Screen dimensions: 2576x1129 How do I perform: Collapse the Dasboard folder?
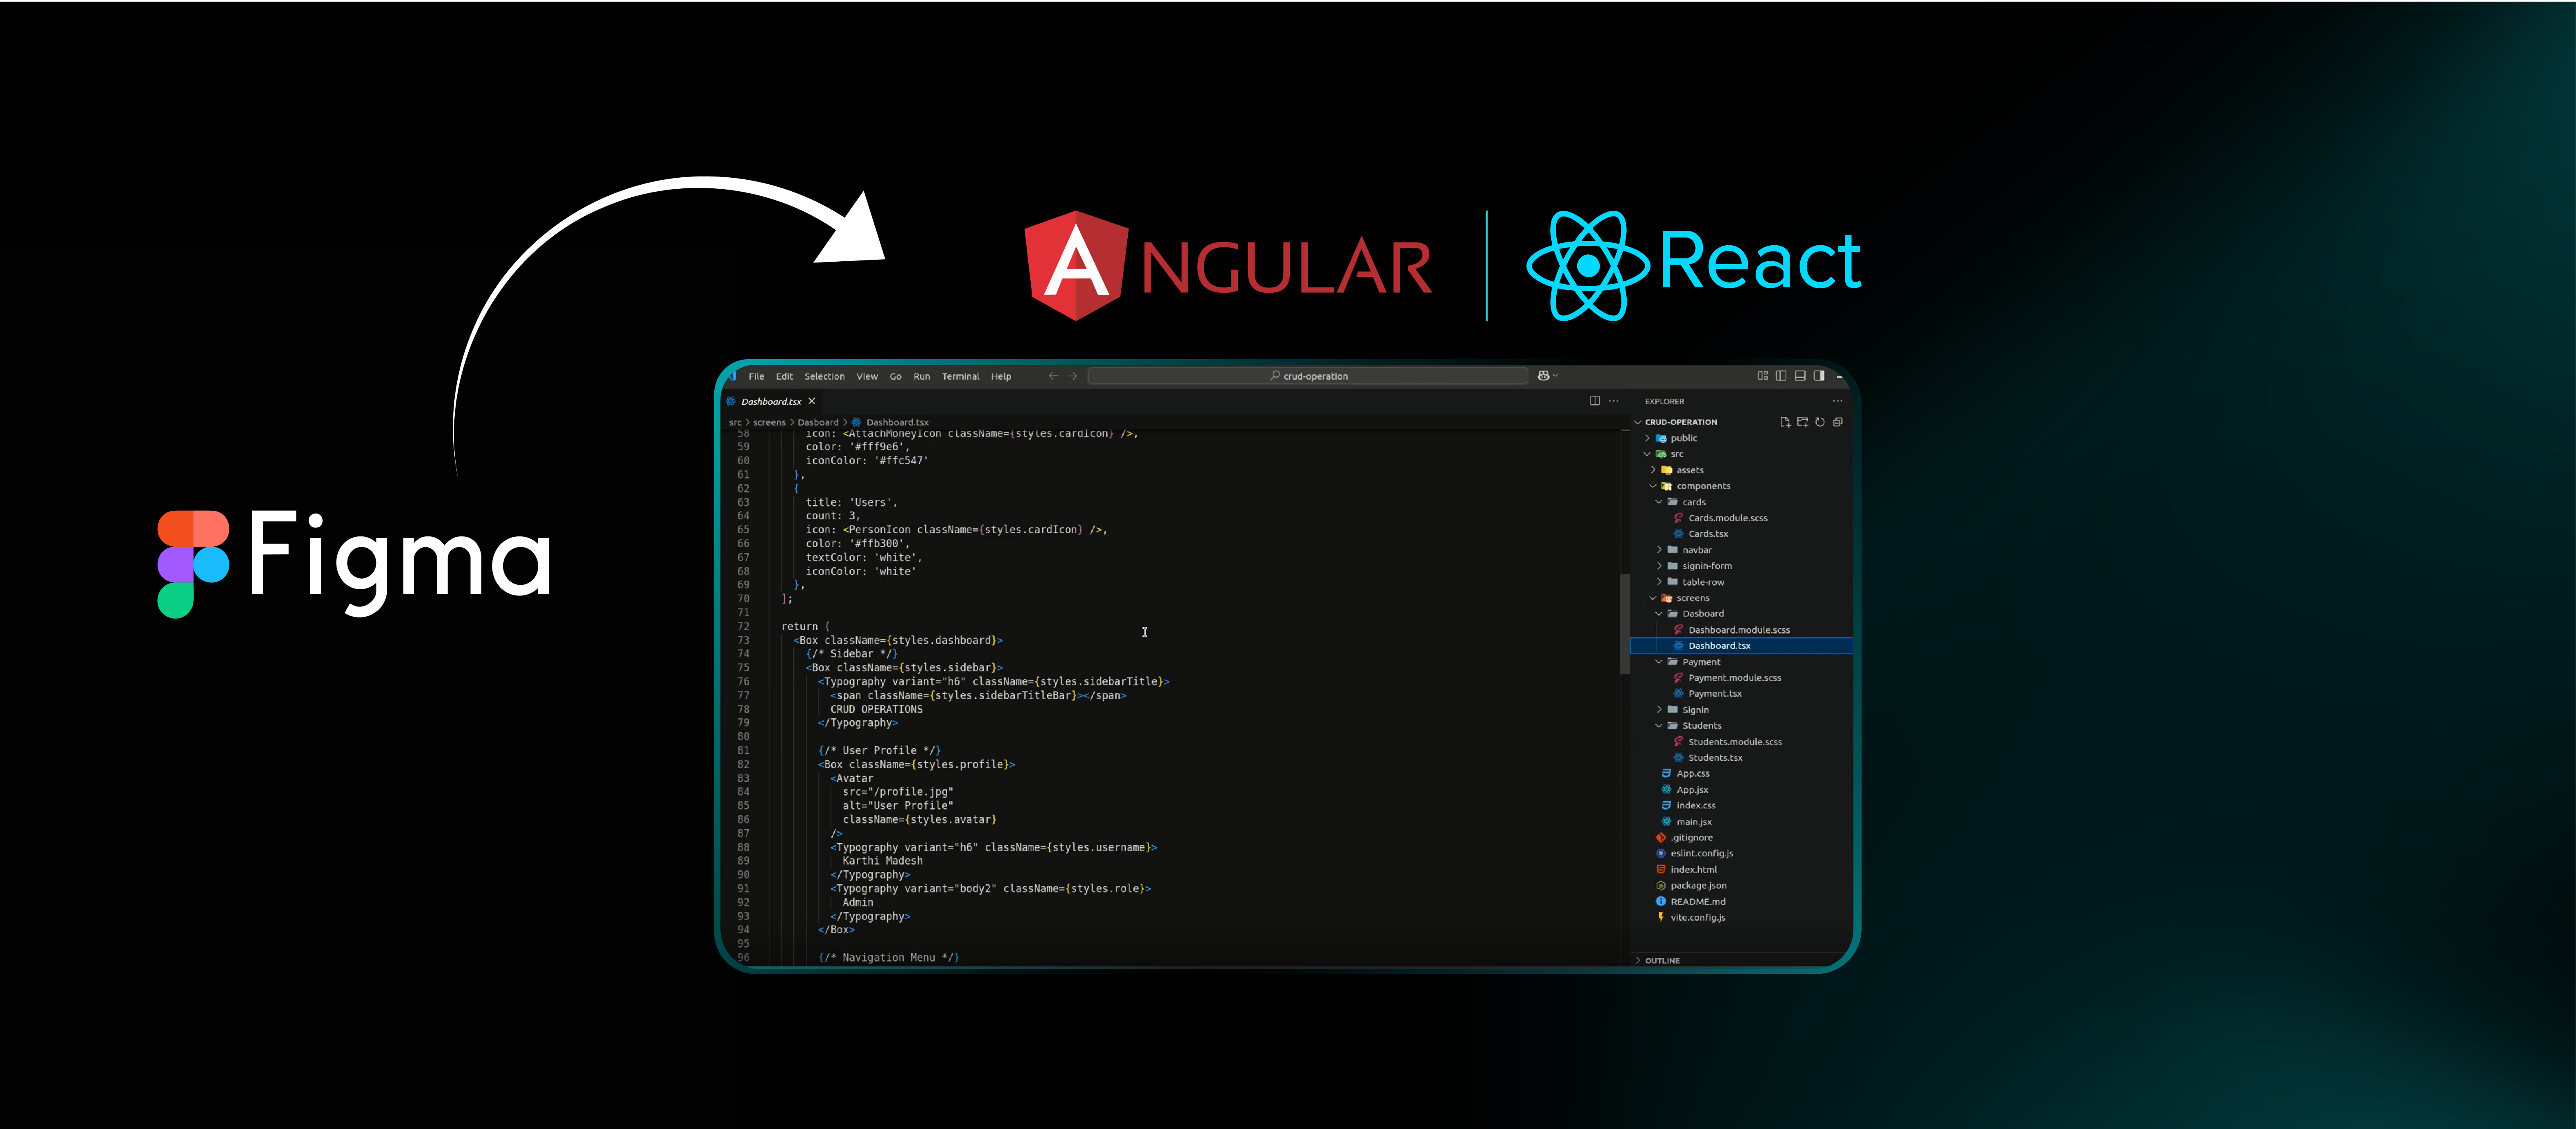pos(1742,614)
